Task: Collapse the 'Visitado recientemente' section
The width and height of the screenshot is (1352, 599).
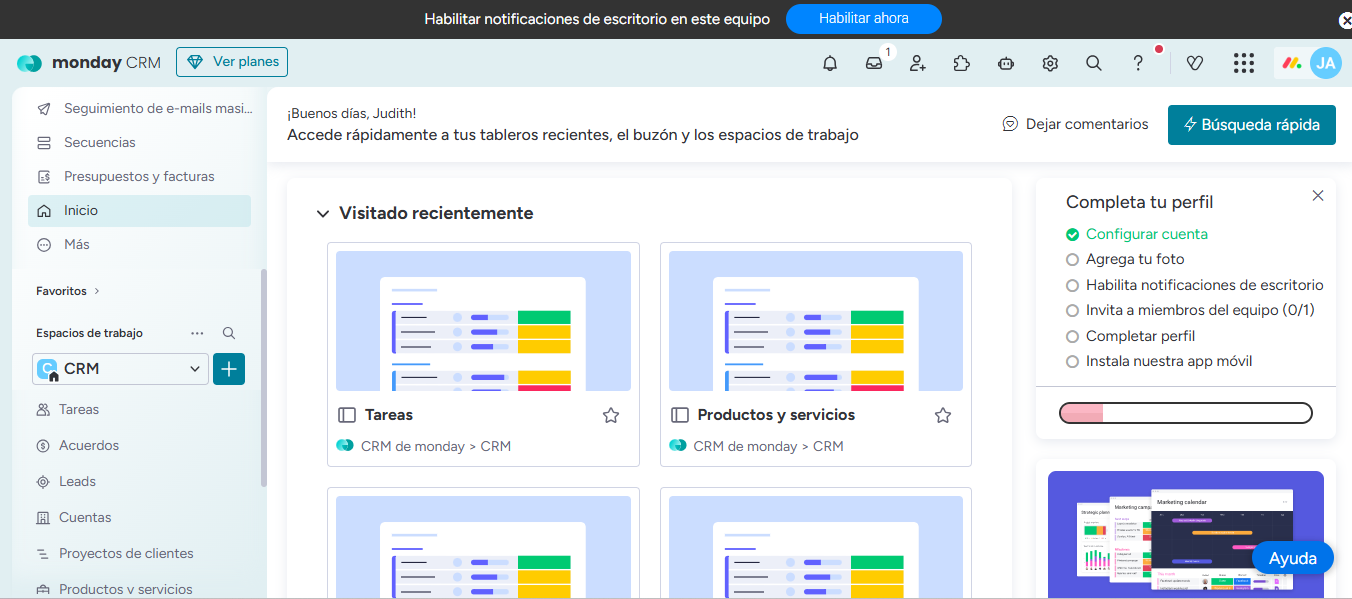Action: click(323, 213)
